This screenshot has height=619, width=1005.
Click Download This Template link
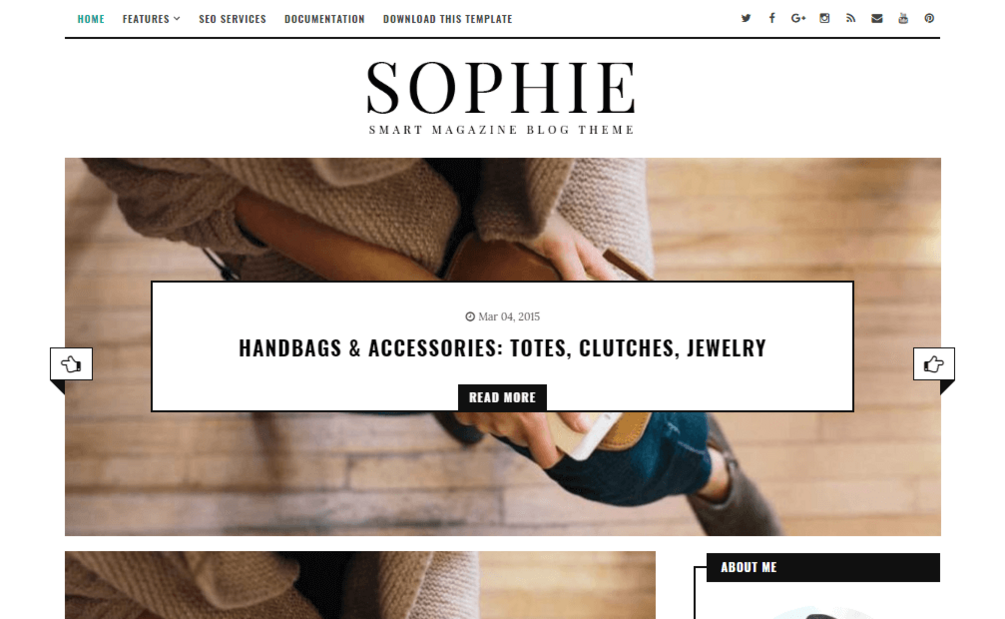[447, 19]
